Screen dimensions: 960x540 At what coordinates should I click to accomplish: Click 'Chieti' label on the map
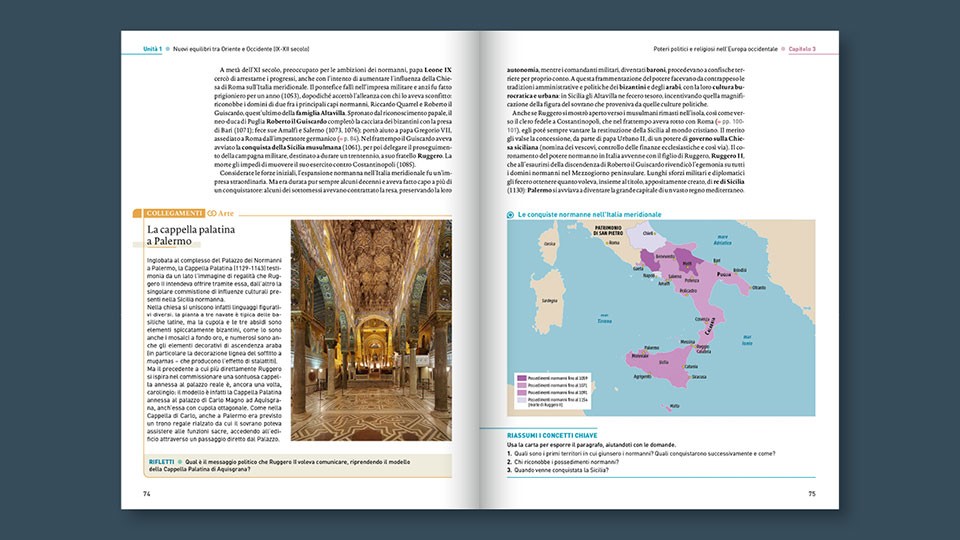[648, 233]
